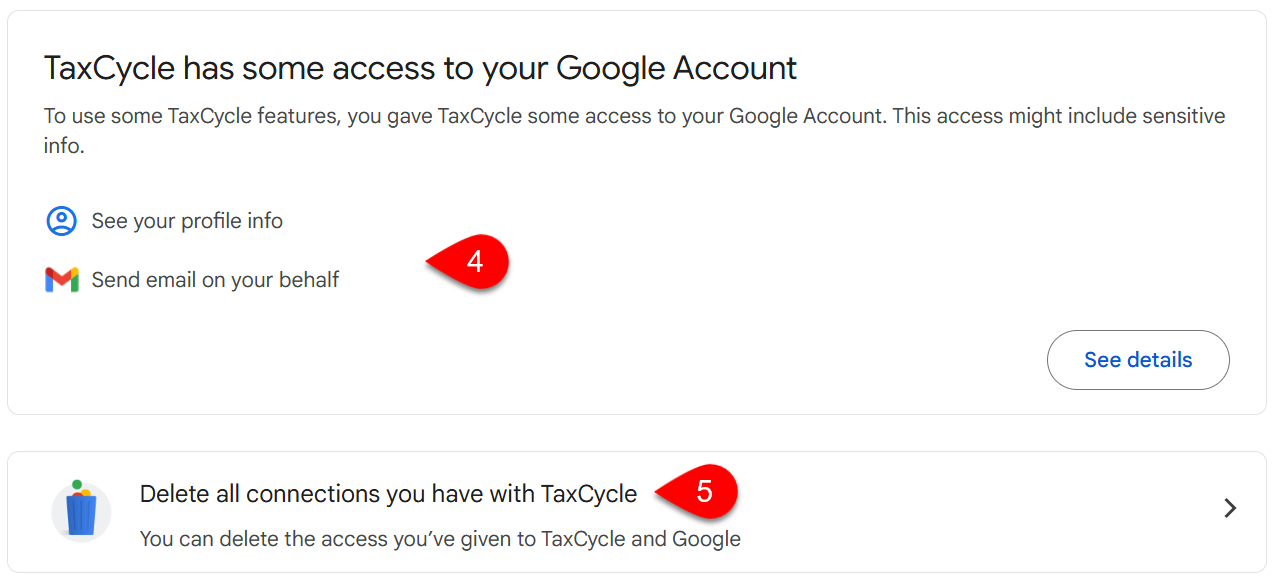Viewport: 1274px width, 582px height.
Task: Click the See details button
Action: click(x=1137, y=359)
